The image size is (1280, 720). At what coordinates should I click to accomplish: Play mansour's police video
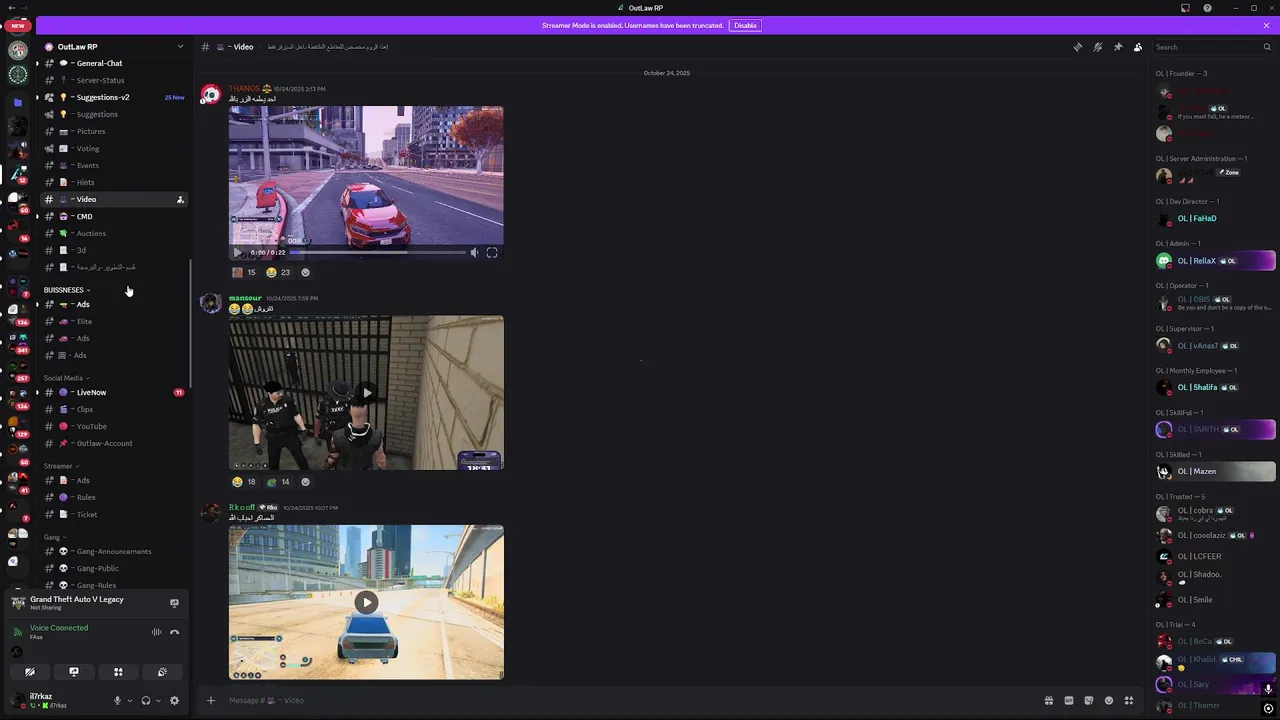coord(367,392)
